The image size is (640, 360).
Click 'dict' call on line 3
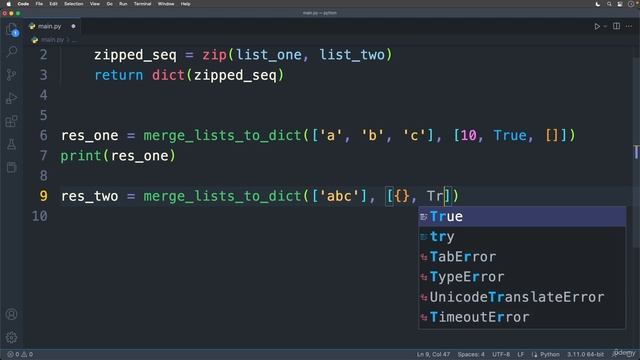pyautogui.click(x=168, y=75)
